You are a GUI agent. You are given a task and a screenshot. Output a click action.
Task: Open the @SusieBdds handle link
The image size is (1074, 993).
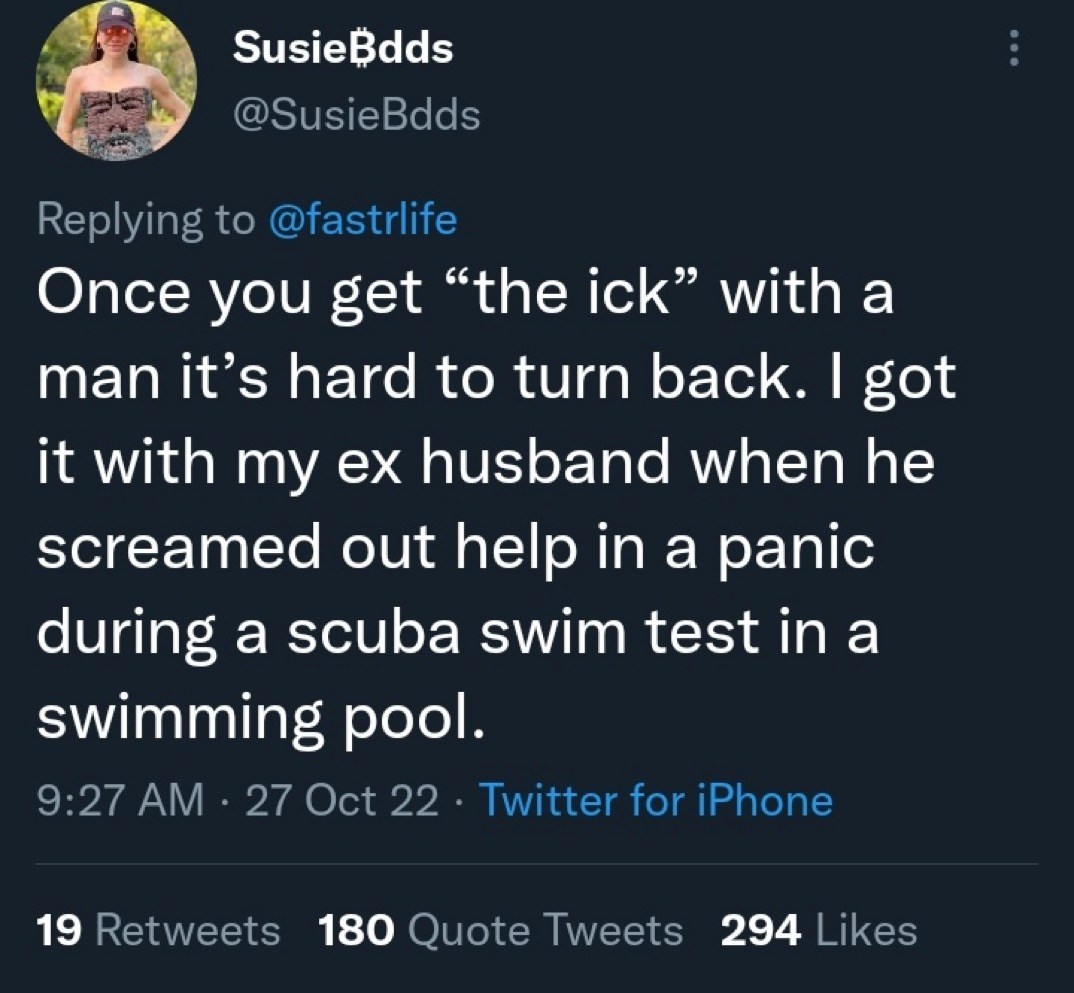[357, 114]
